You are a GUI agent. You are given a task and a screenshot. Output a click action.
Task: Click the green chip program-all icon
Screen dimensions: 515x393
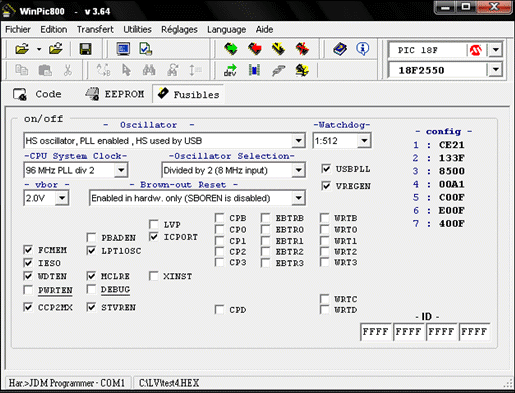[x=231, y=49]
